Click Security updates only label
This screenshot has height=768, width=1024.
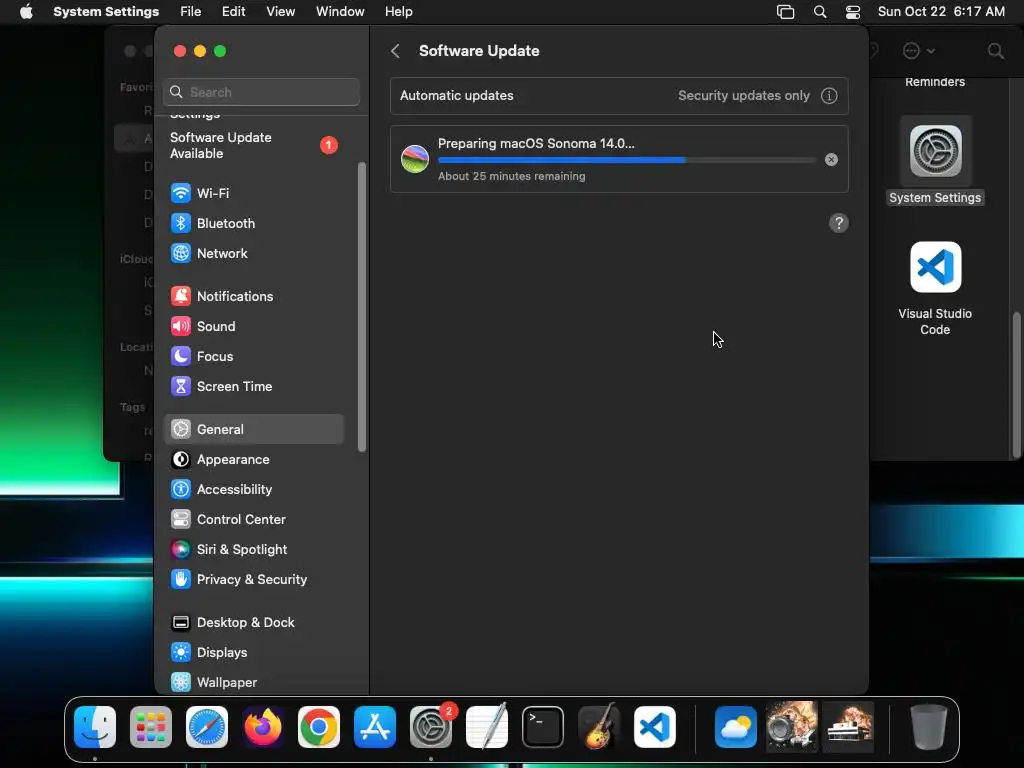pos(743,95)
